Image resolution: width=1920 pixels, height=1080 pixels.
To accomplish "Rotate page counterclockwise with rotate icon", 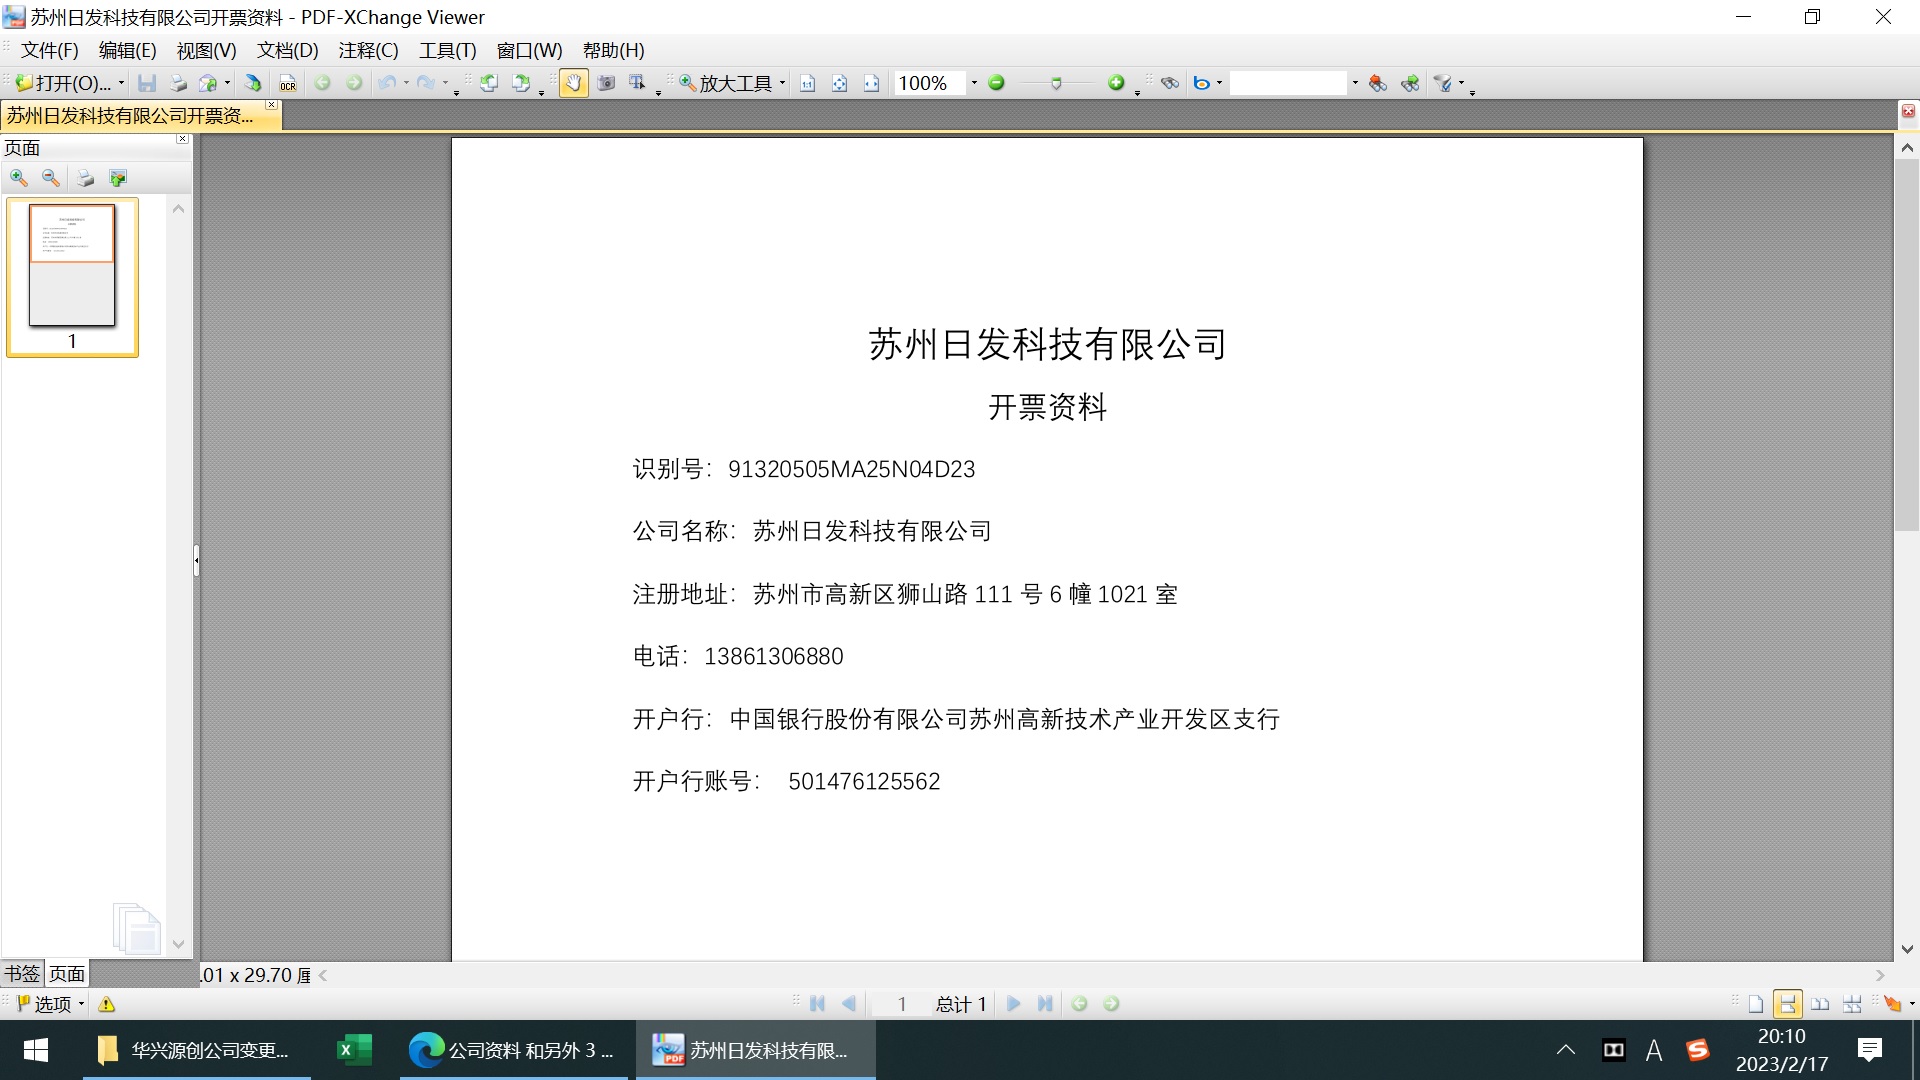I will click(x=489, y=84).
